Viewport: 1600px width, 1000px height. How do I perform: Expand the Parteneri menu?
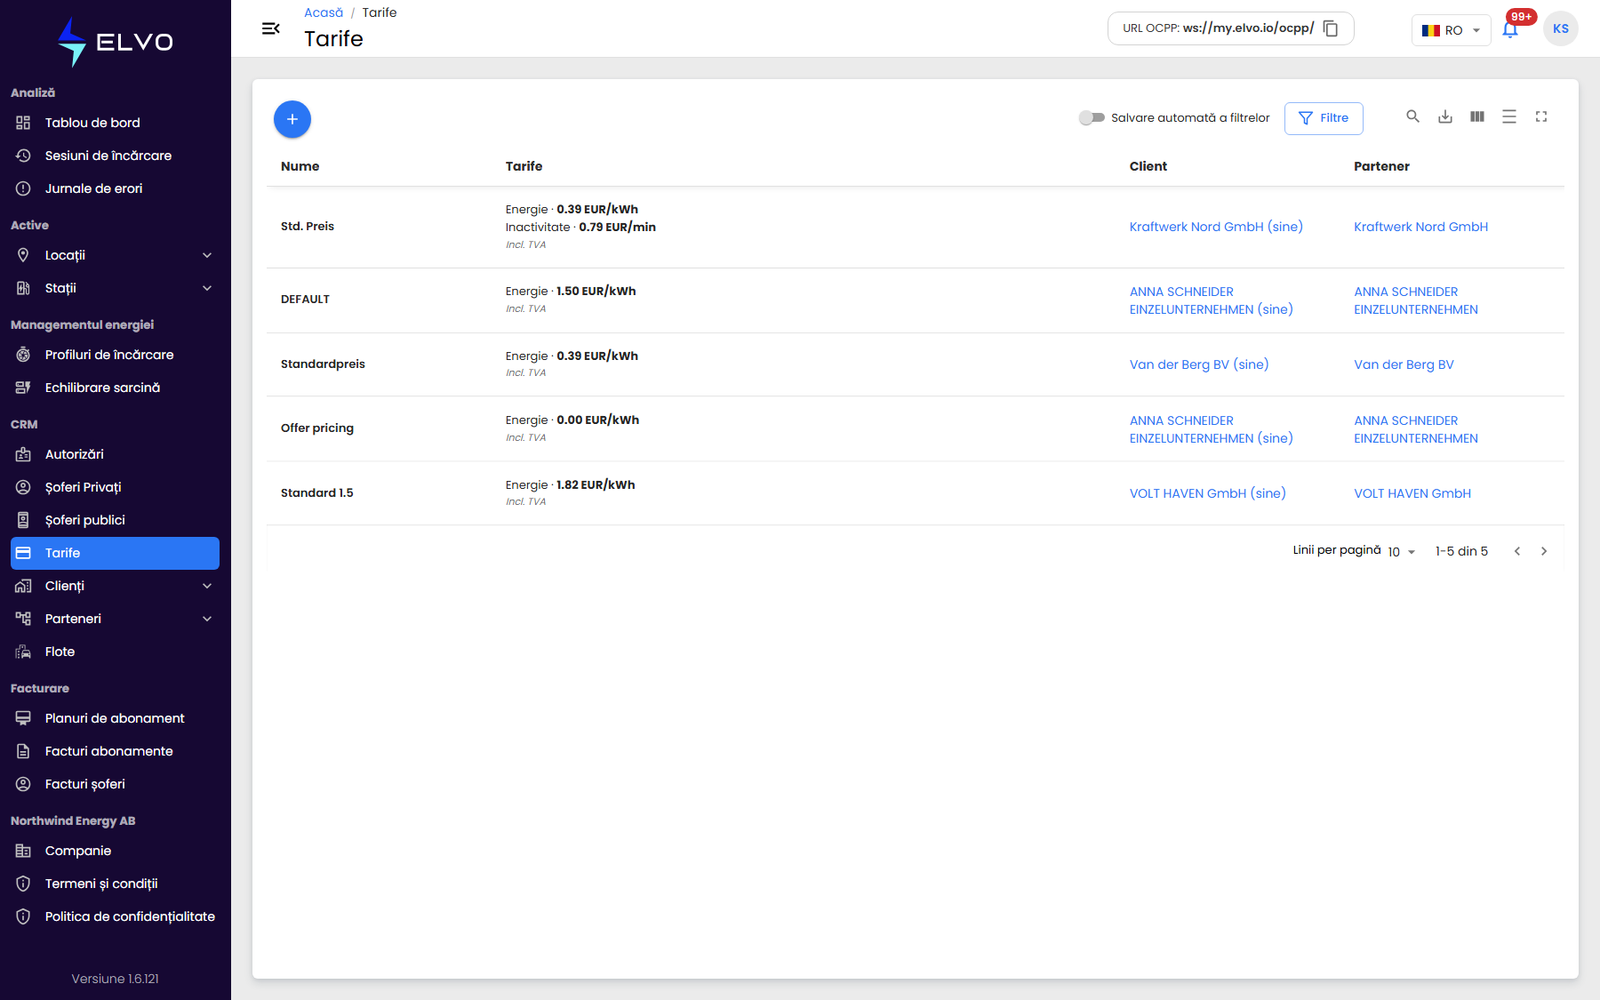tap(115, 619)
